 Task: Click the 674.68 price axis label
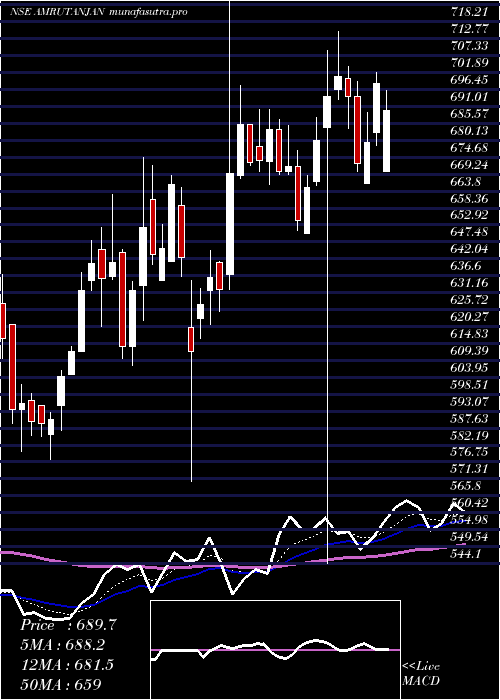click(x=470, y=148)
